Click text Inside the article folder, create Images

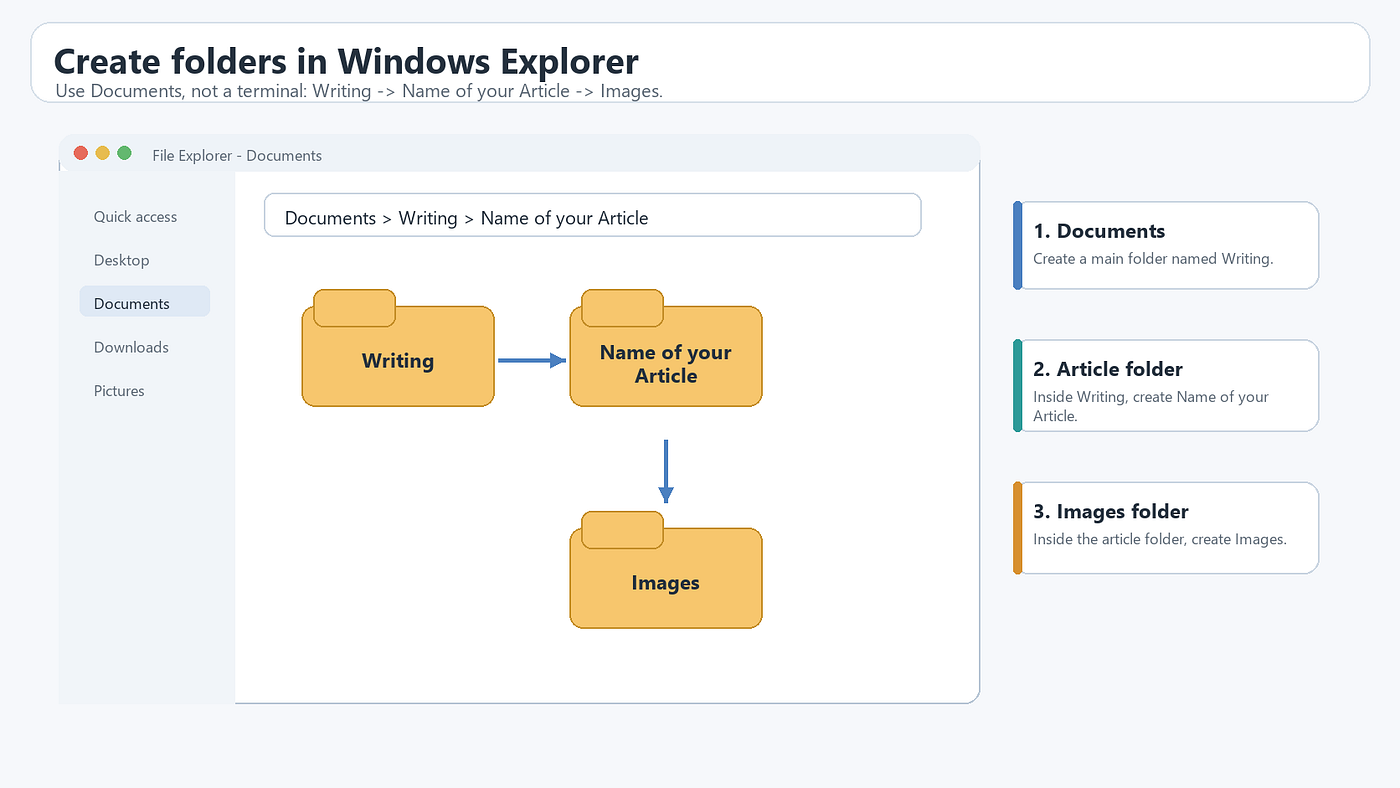tap(1160, 539)
